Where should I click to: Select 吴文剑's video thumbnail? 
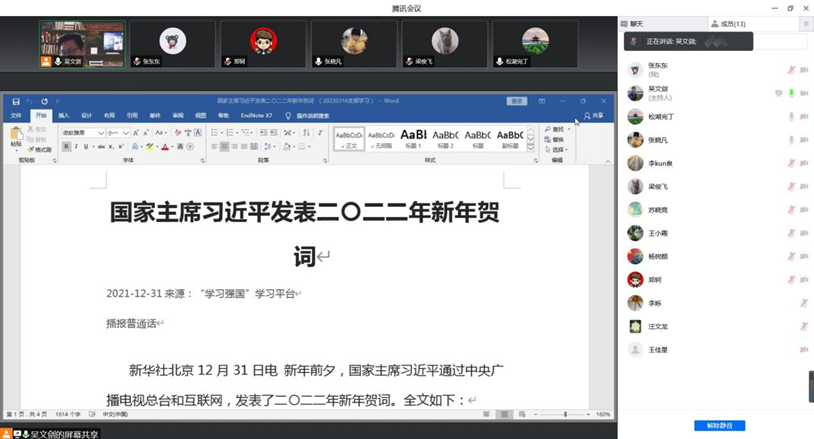click(x=82, y=43)
